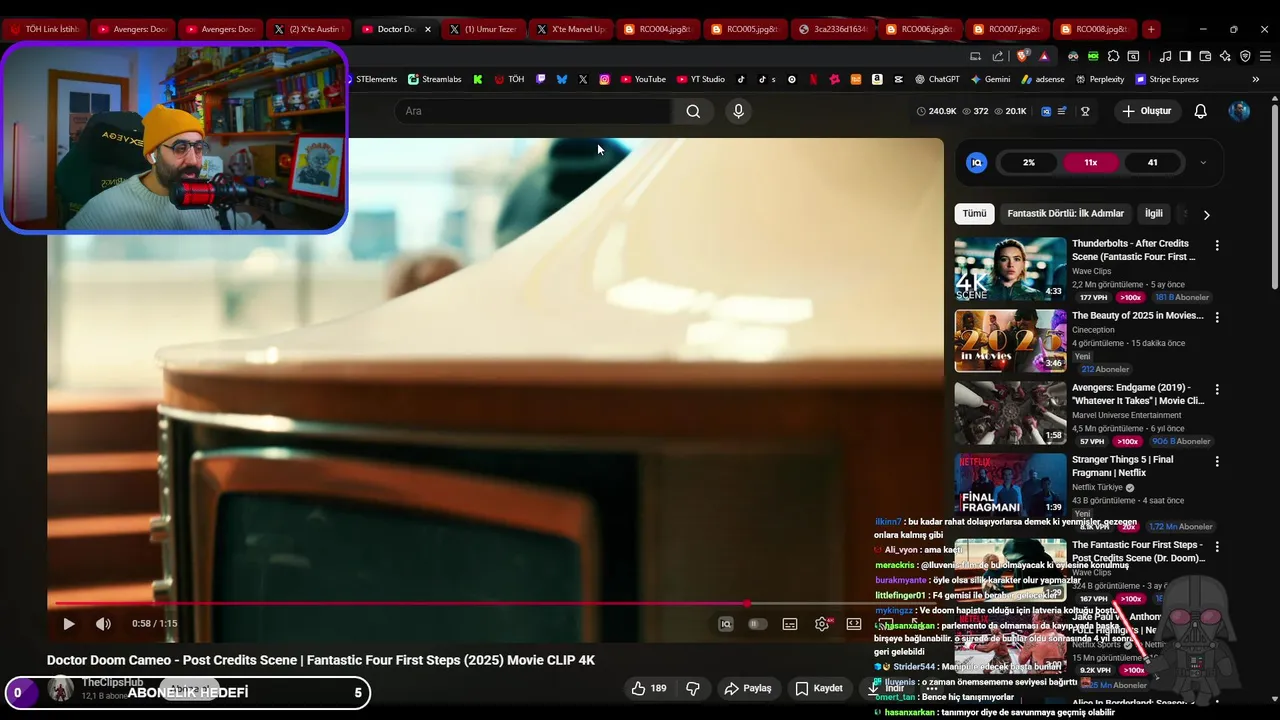Open Avengers: Endgame Whatever It Takes thumbnail
The height and width of the screenshot is (720, 1280).
[x=1010, y=412]
